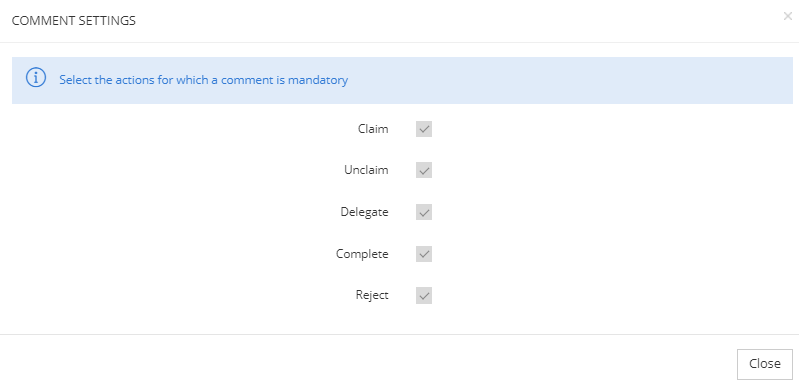Click the Unclaim label
Viewport: 799px width, 389px height.
pyautogui.click(x=366, y=170)
